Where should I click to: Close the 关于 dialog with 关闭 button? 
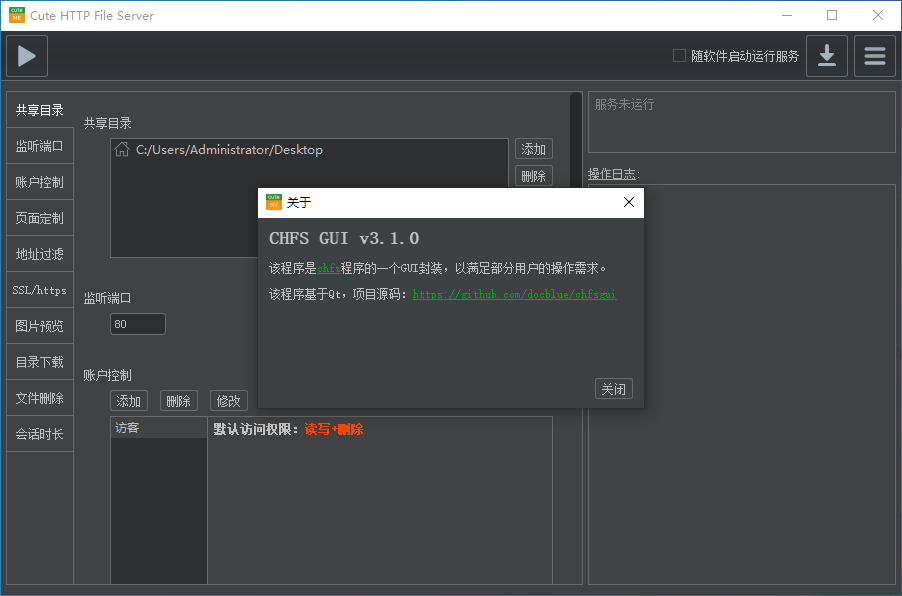614,389
